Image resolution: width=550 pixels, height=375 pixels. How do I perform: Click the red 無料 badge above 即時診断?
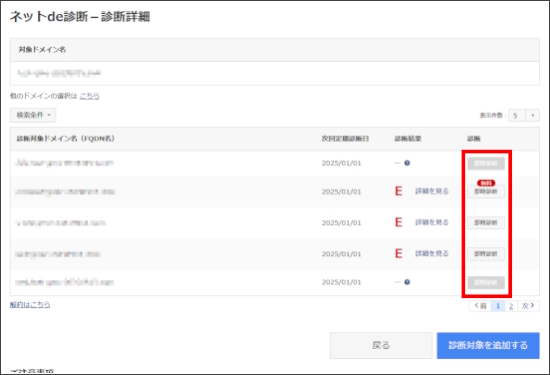[x=486, y=183]
